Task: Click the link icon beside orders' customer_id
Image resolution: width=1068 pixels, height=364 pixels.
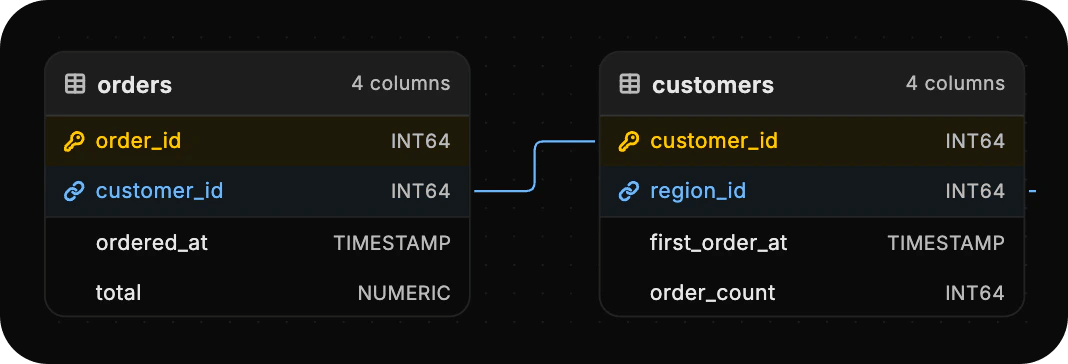Action: click(x=74, y=192)
